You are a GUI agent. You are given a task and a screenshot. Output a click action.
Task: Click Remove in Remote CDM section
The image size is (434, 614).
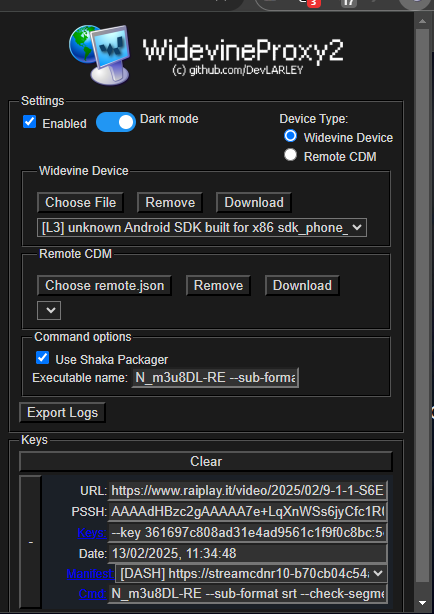click(x=218, y=285)
